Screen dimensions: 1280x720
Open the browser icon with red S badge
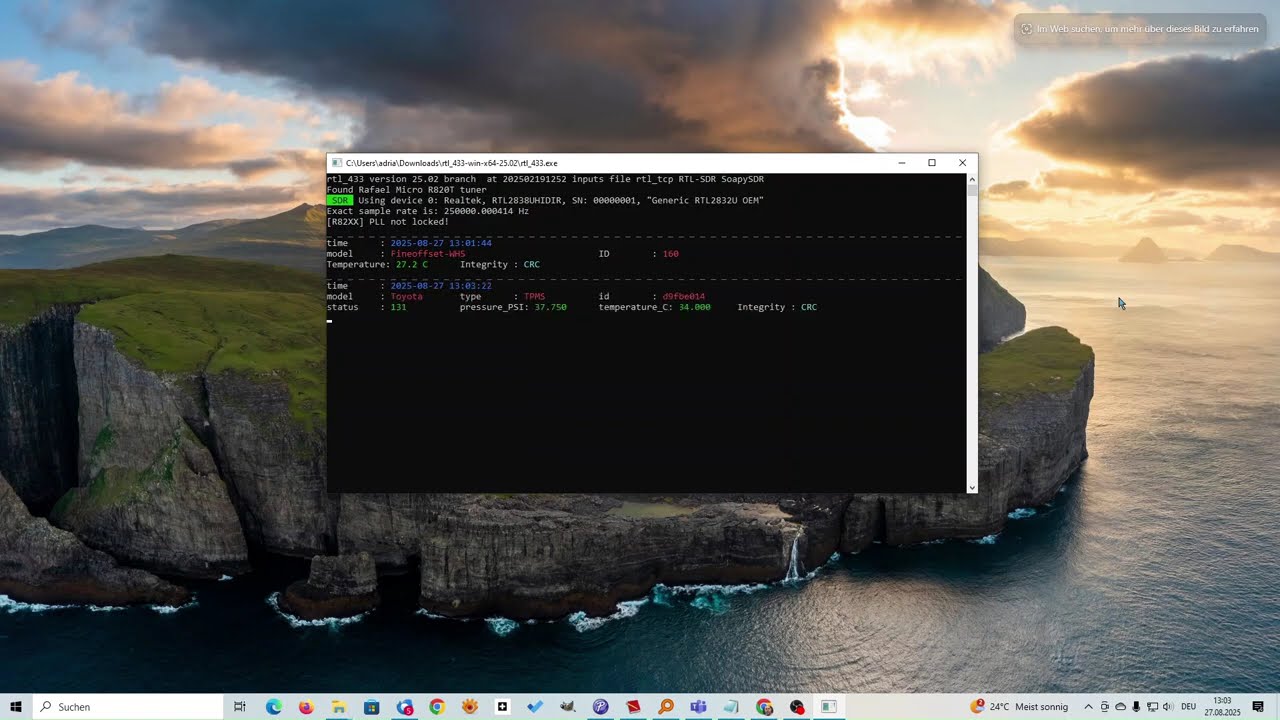[x=404, y=707]
